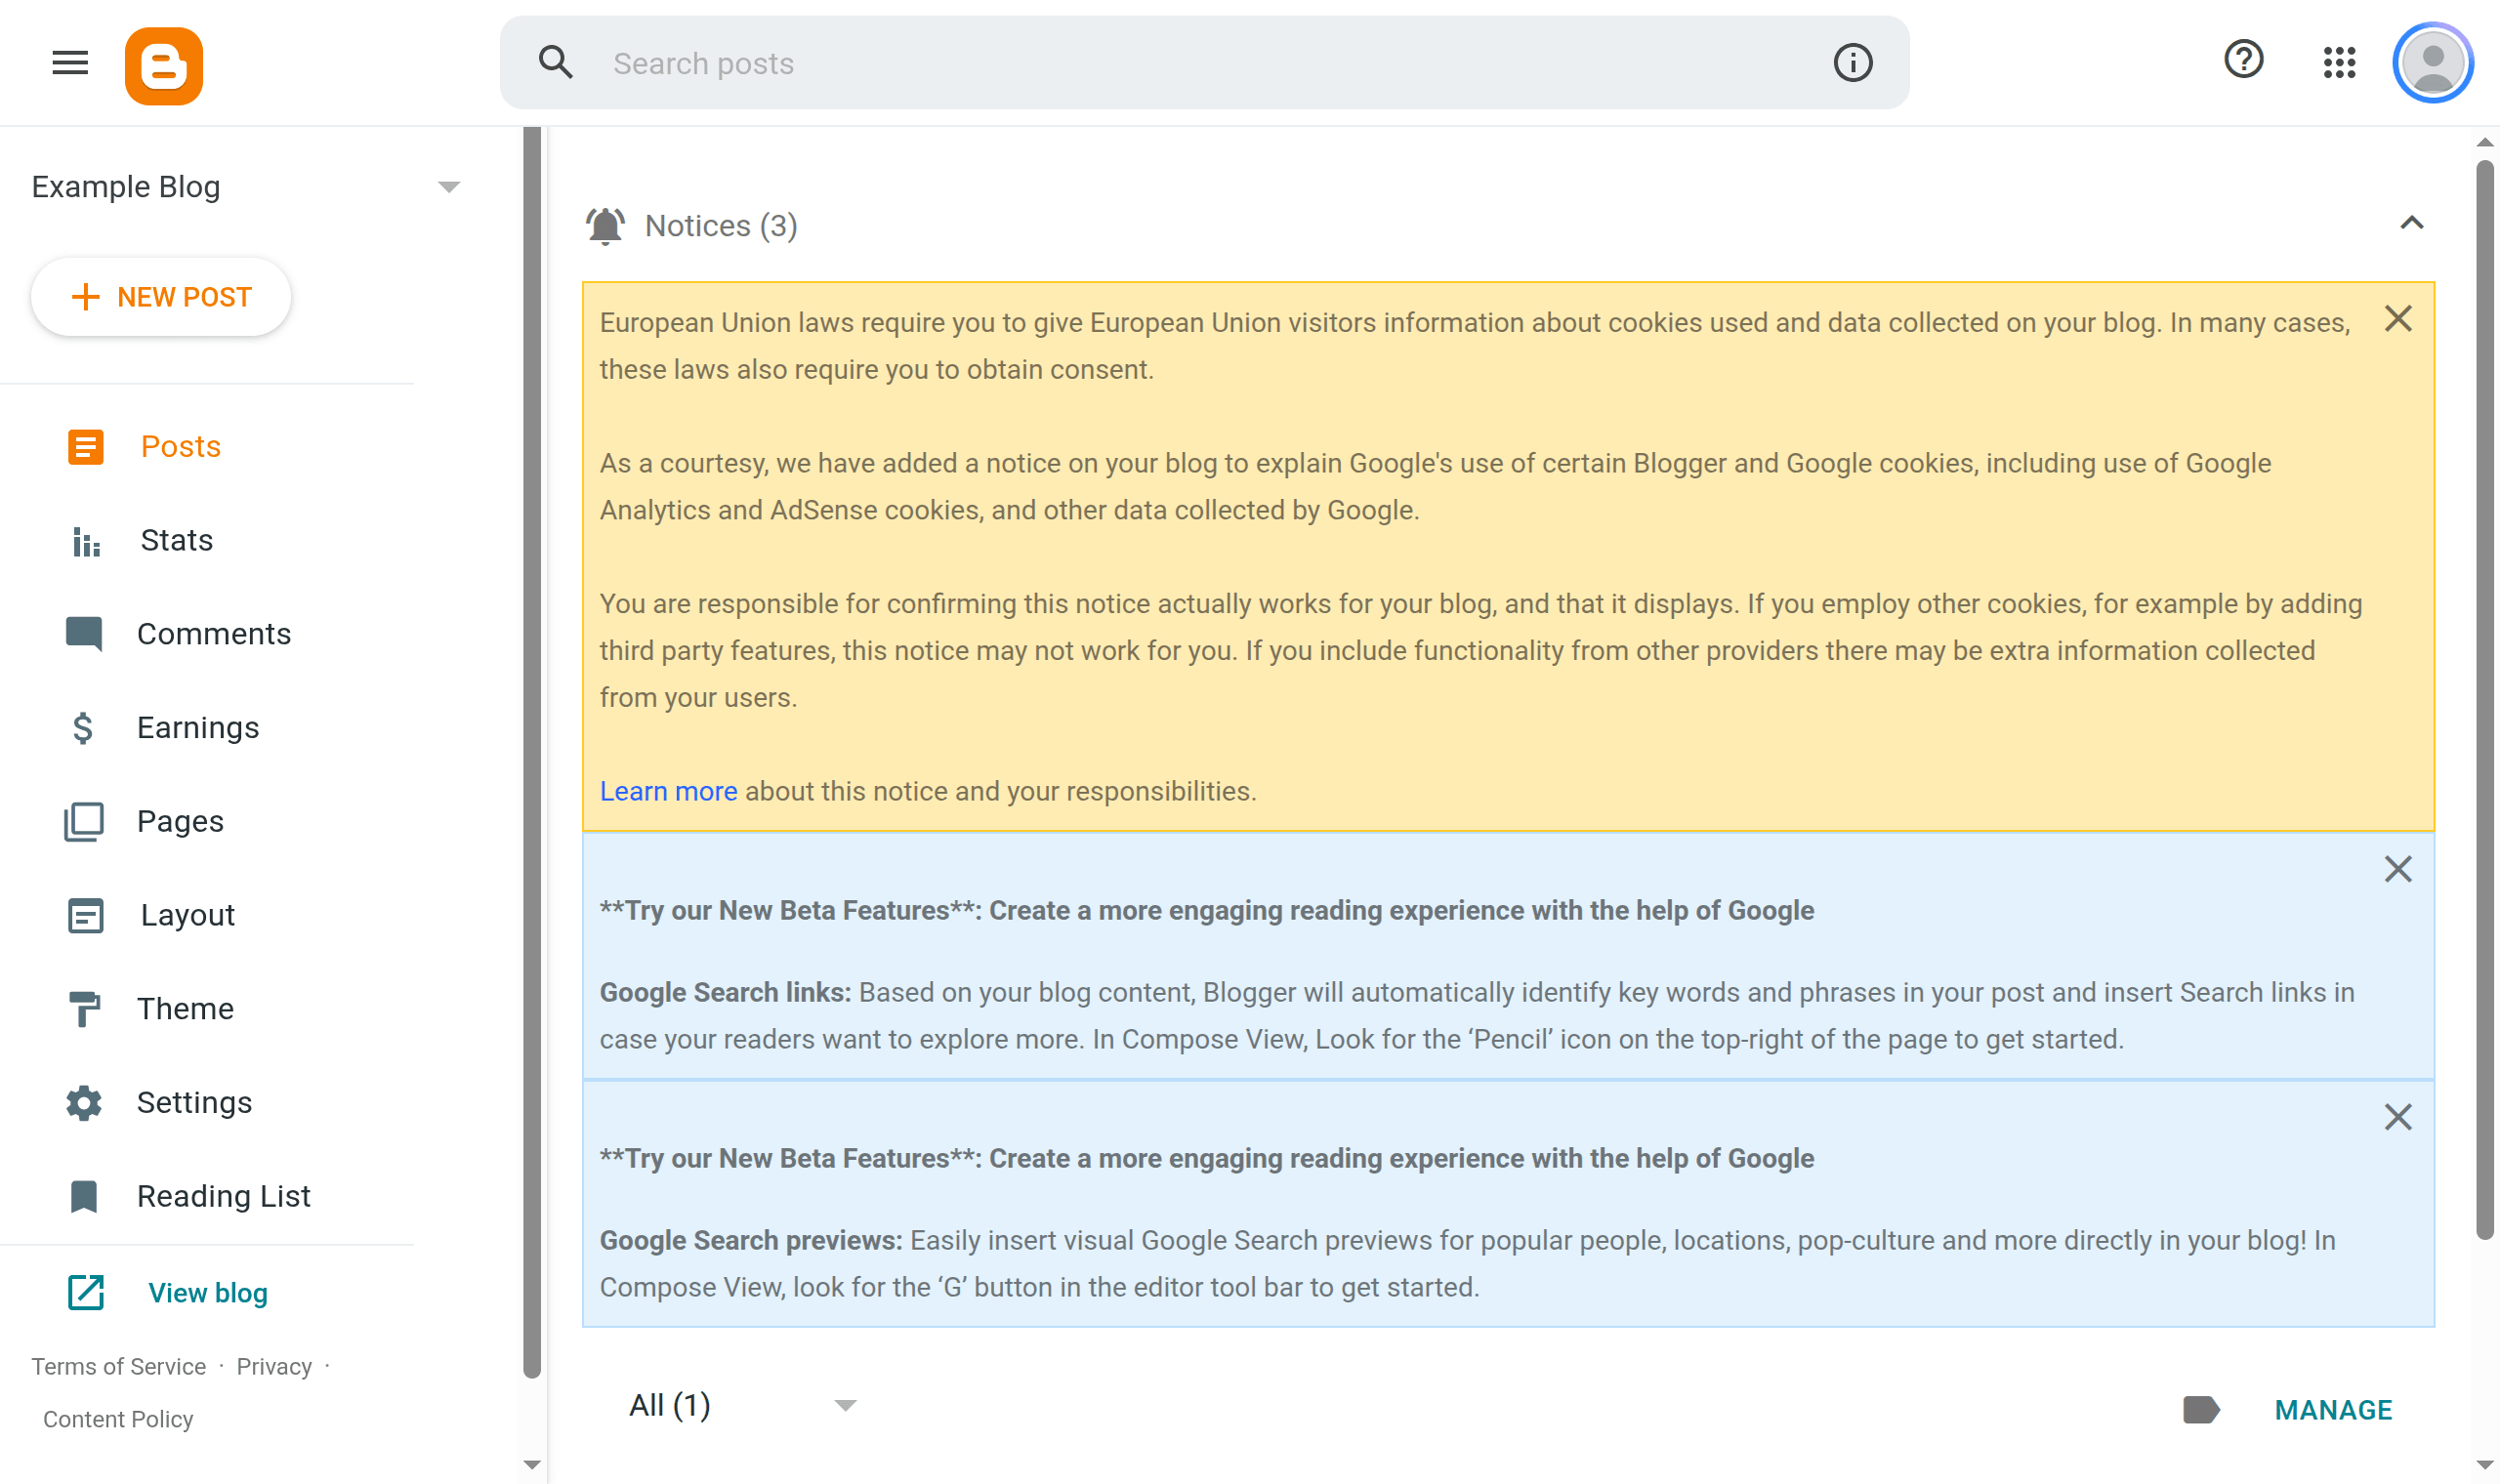Dismiss the Google Search previews notice
2500x1484 pixels.
2398,1117
